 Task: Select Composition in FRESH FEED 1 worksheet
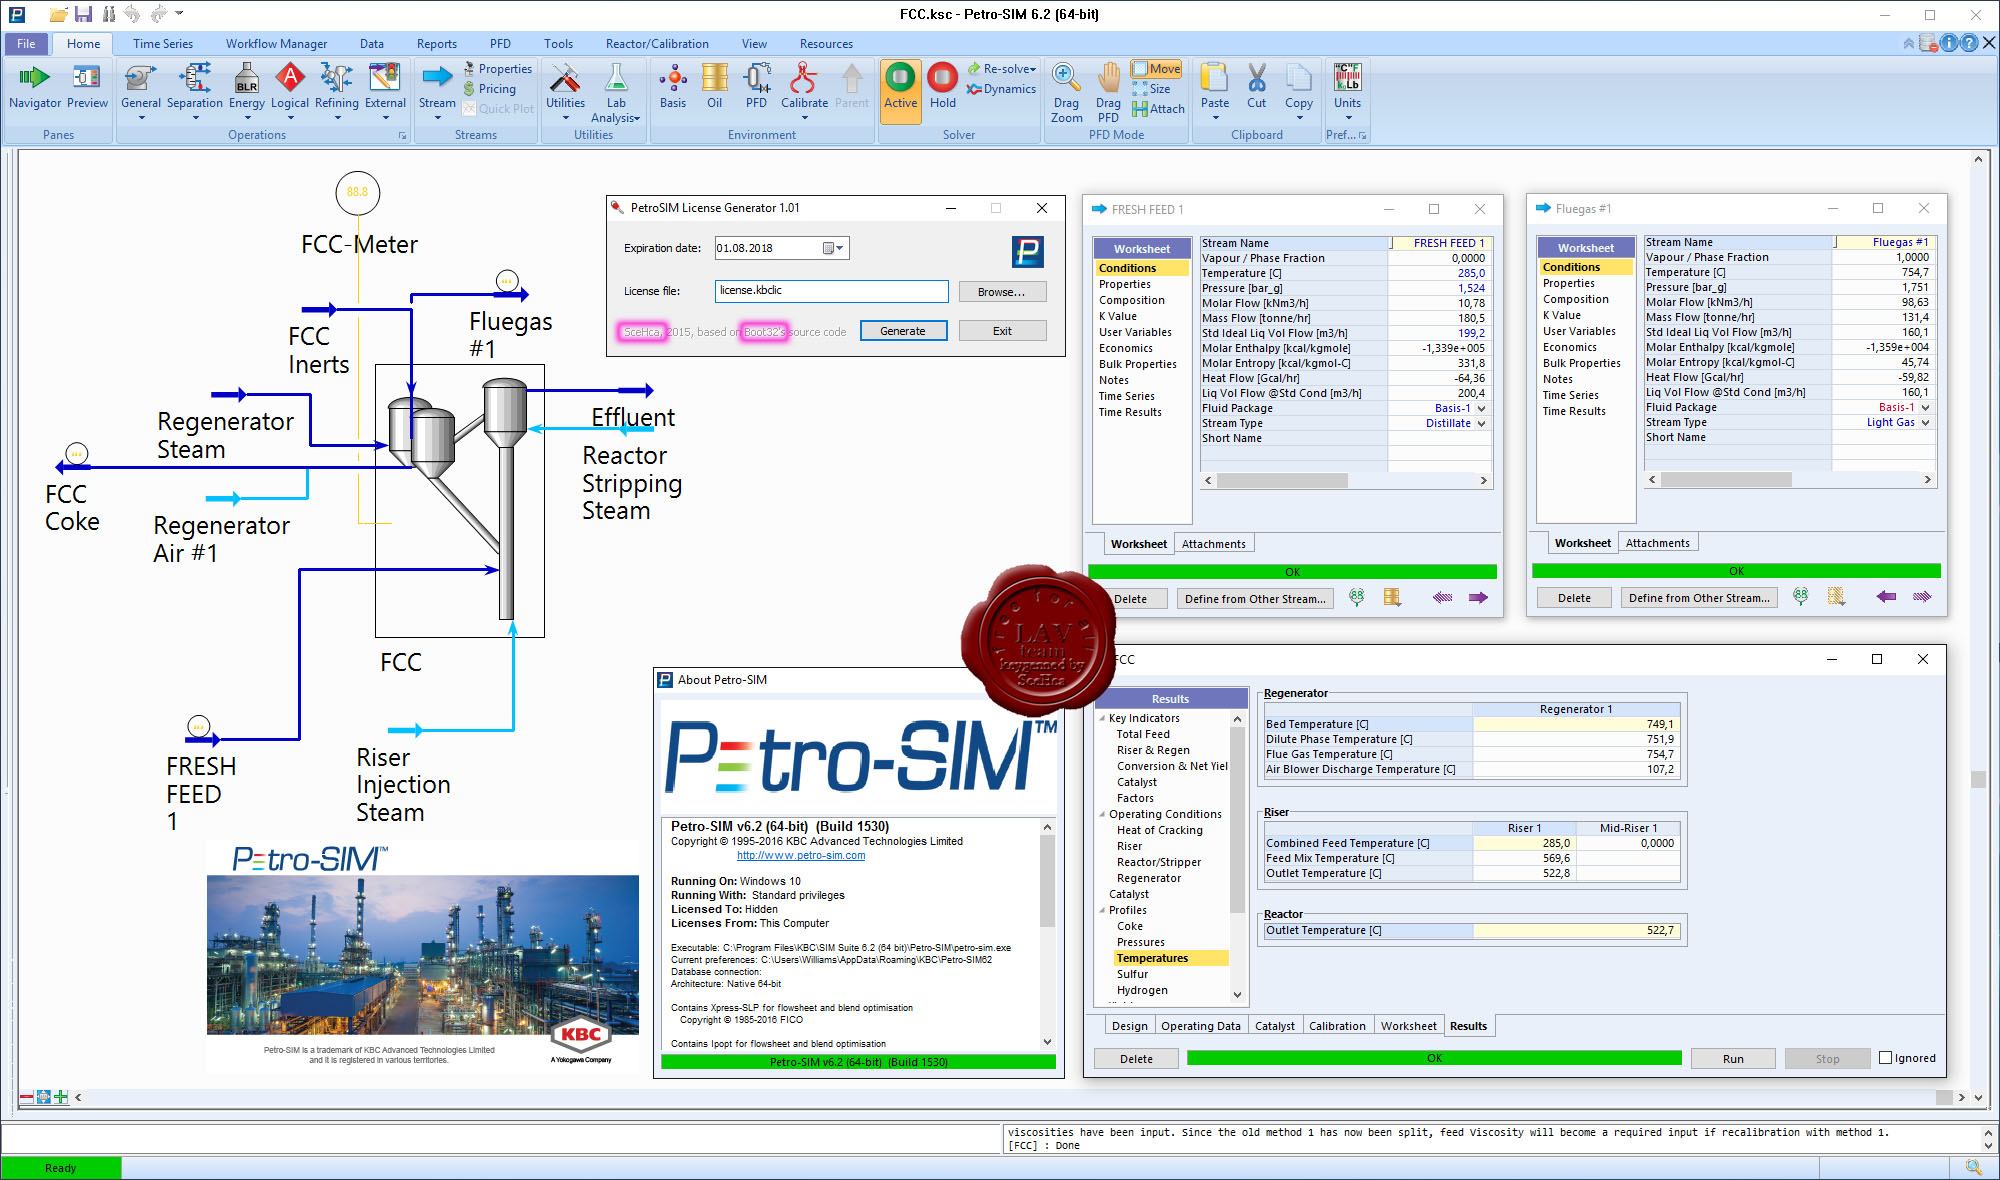coord(1132,300)
